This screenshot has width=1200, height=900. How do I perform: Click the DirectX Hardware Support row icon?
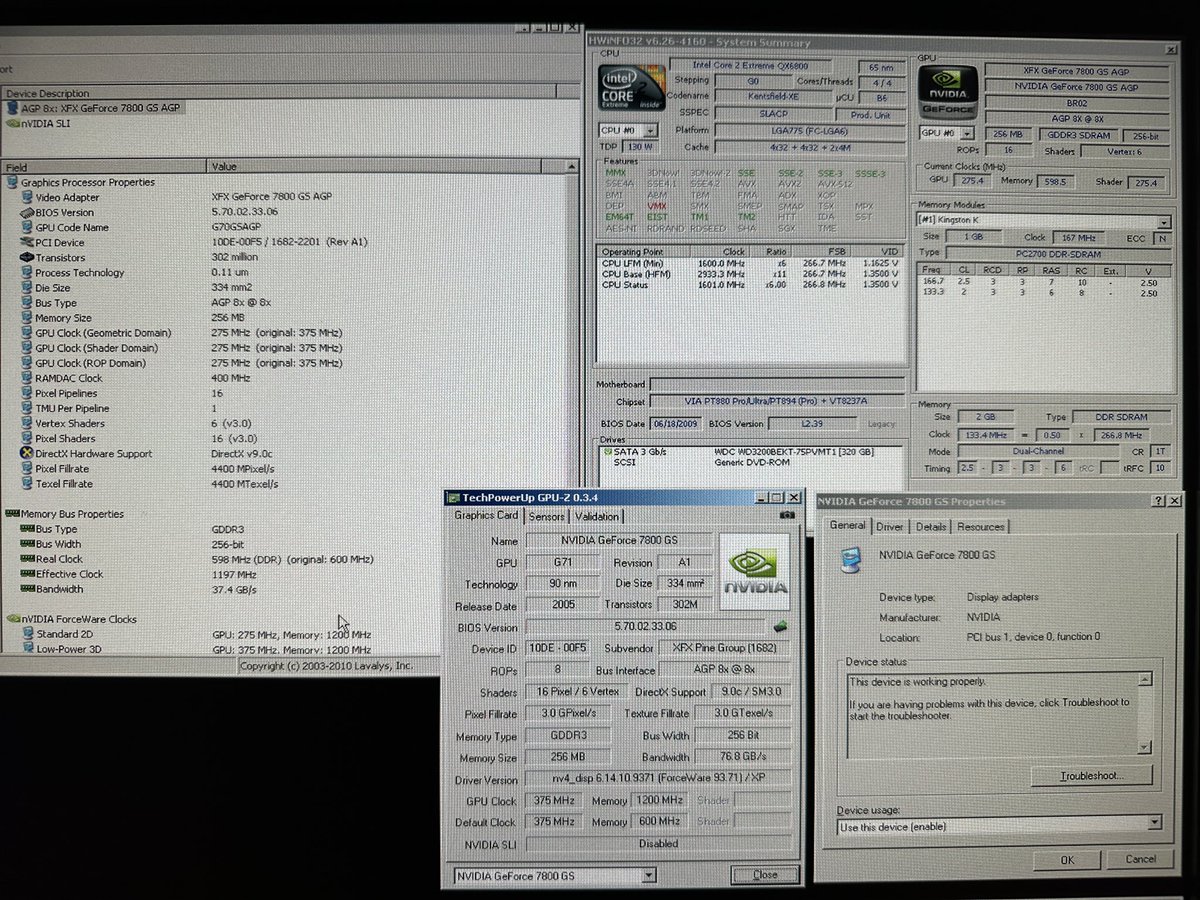[27, 453]
